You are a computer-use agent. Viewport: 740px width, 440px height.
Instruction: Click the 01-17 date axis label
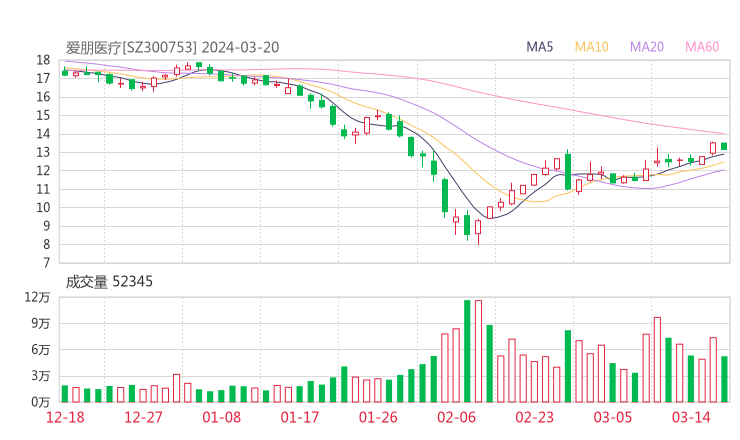coord(300,417)
